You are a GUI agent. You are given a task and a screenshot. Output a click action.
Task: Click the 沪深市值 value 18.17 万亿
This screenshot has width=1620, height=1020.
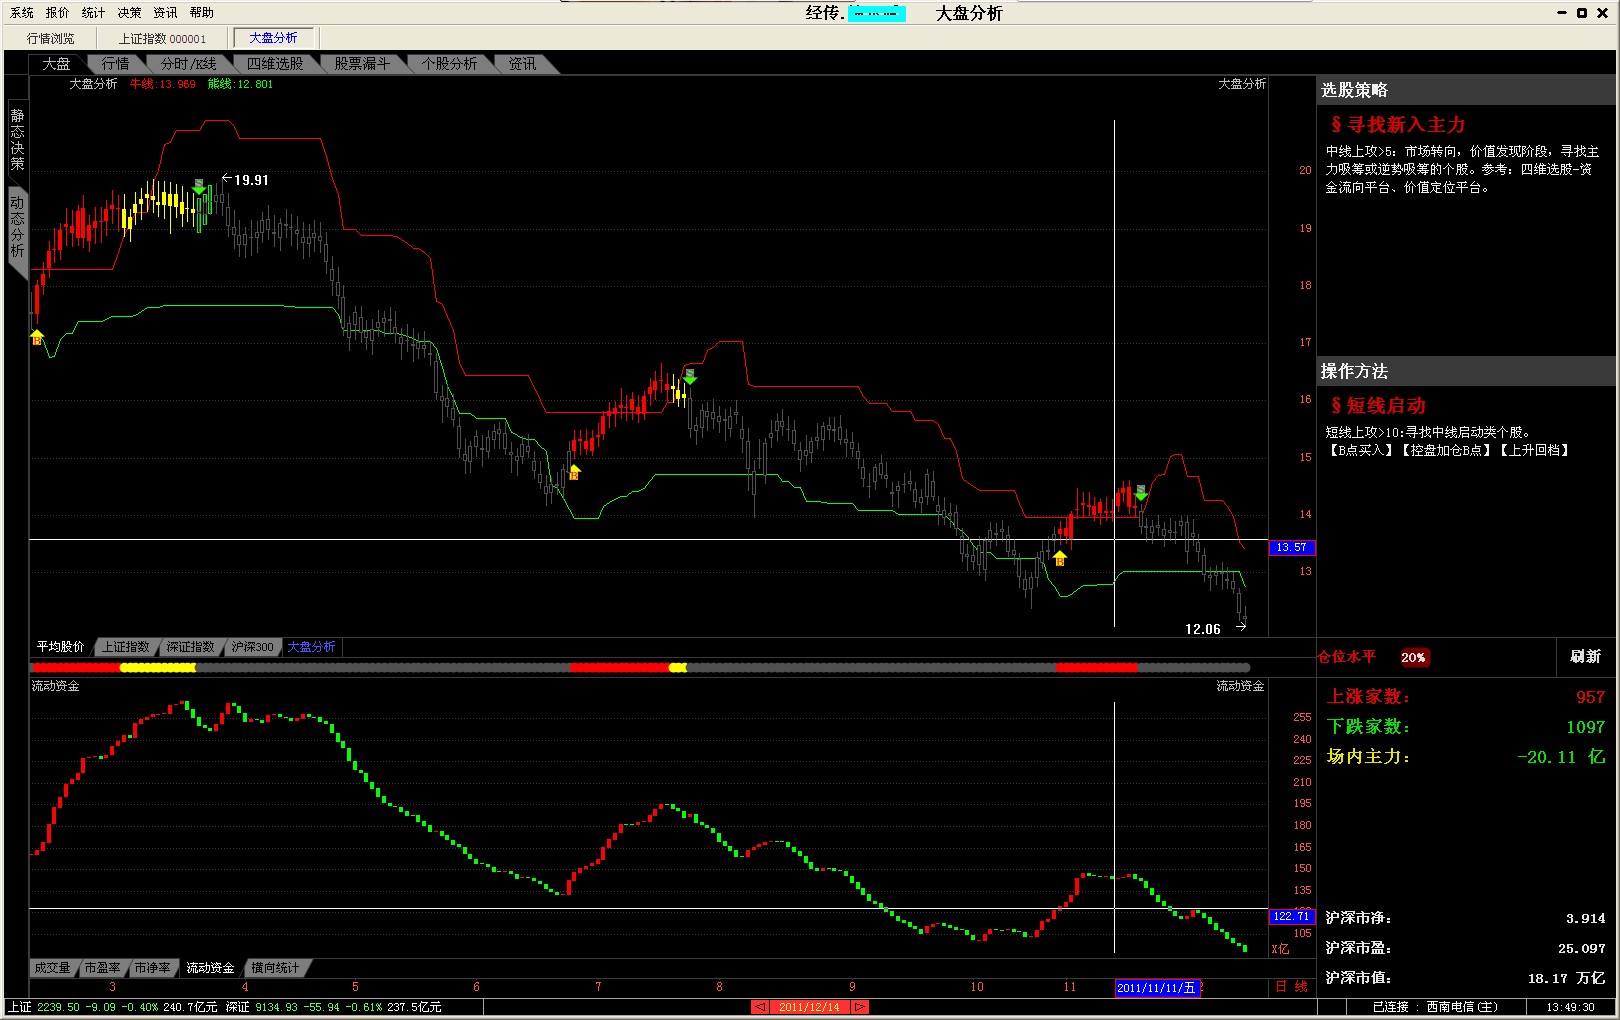point(1566,978)
